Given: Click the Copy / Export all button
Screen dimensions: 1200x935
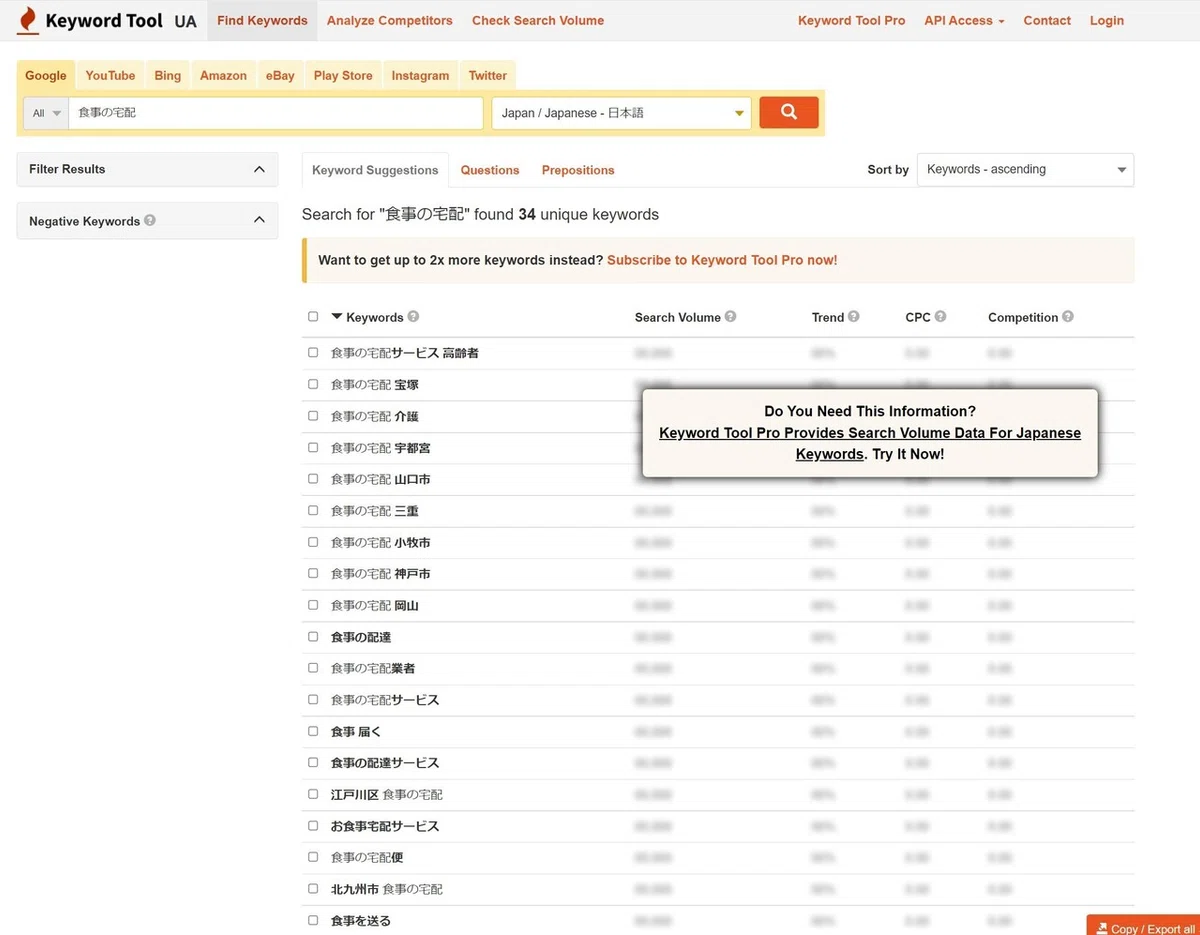Looking at the screenshot, I should pos(1145,927).
